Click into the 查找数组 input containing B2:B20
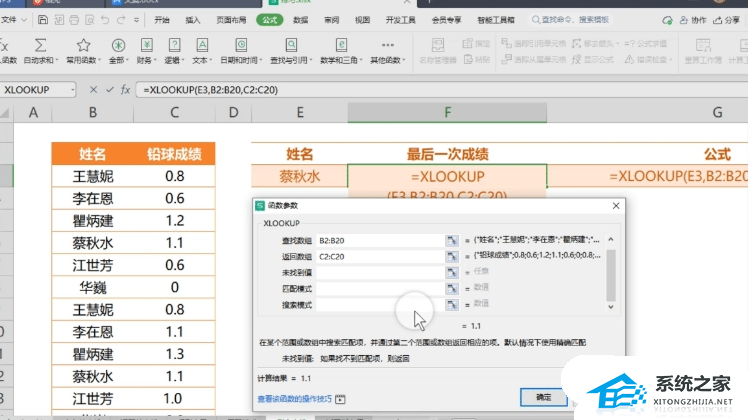This screenshot has height=420, width=748. (x=380, y=241)
